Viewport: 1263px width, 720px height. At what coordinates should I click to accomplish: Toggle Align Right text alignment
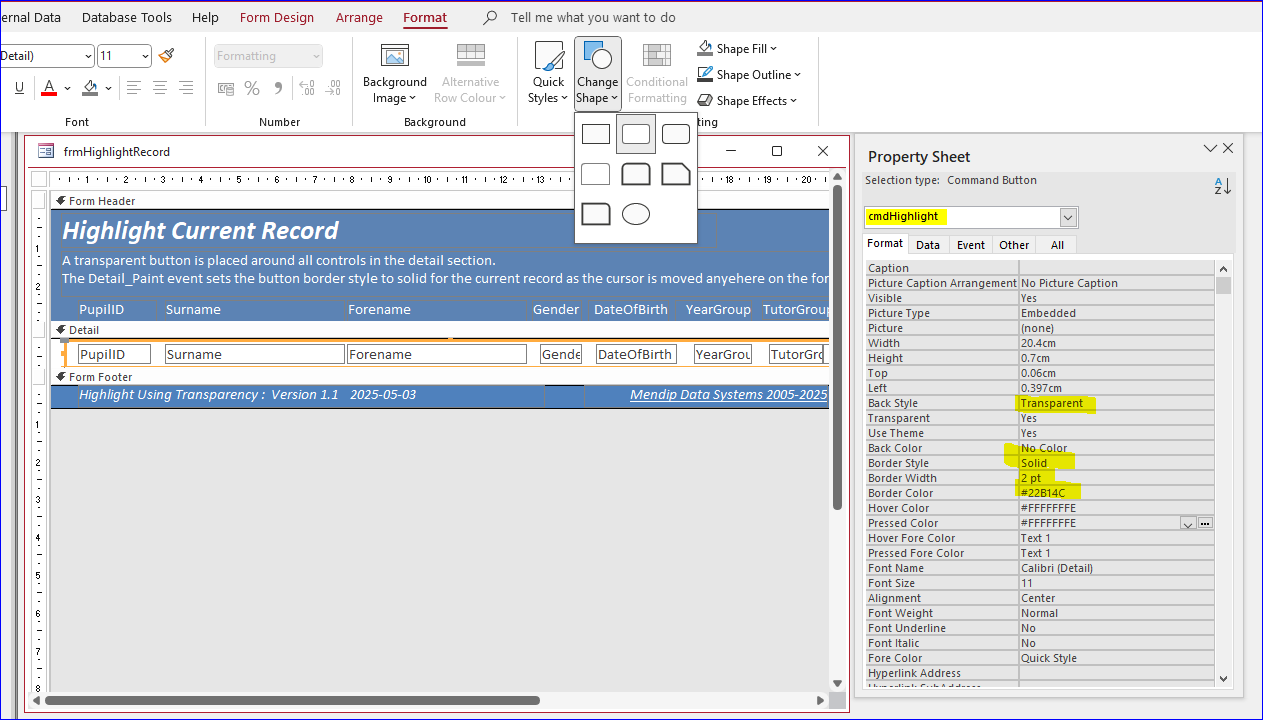(x=185, y=88)
